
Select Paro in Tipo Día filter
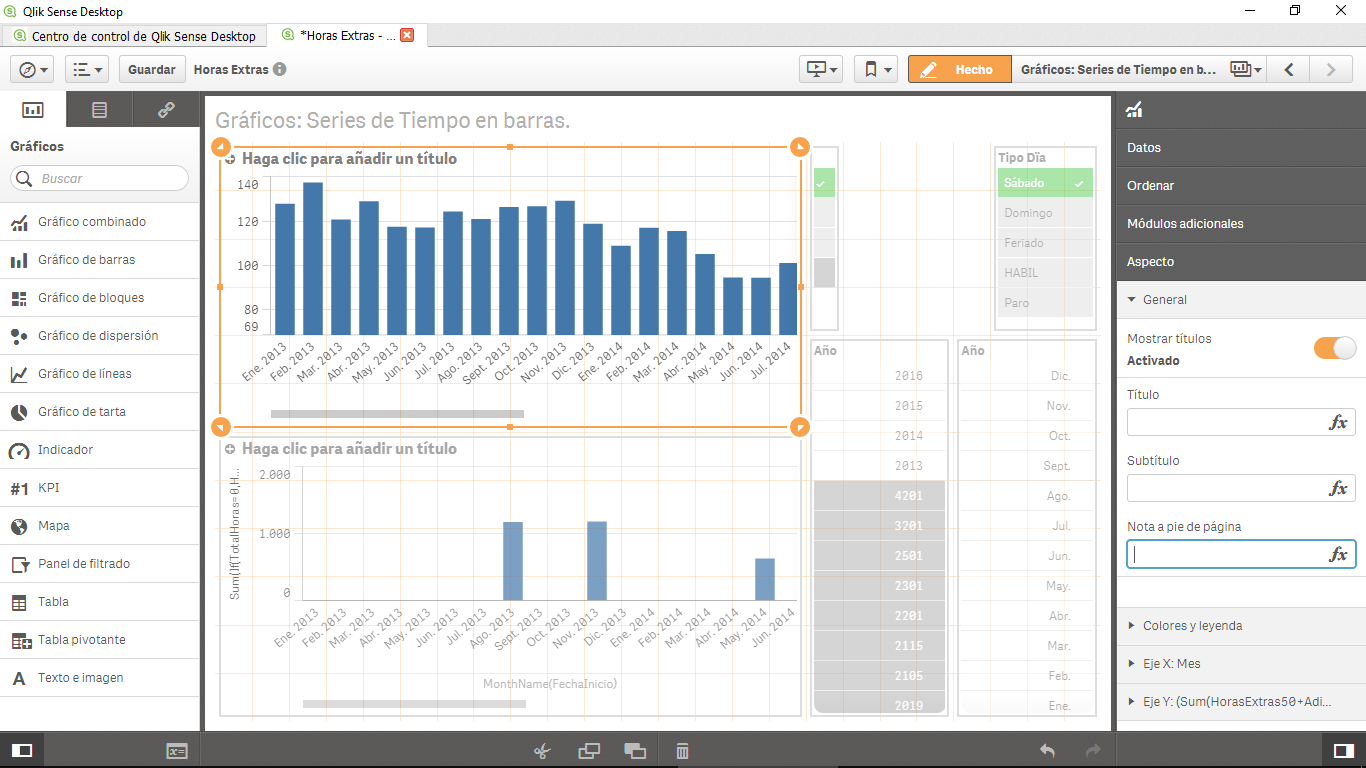click(1045, 303)
